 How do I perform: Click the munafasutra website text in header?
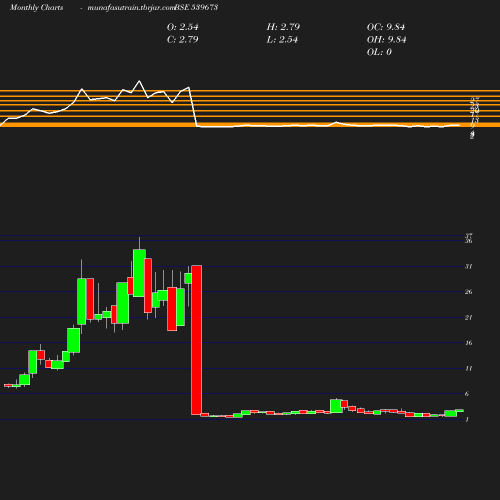click(x=131, y=7)
